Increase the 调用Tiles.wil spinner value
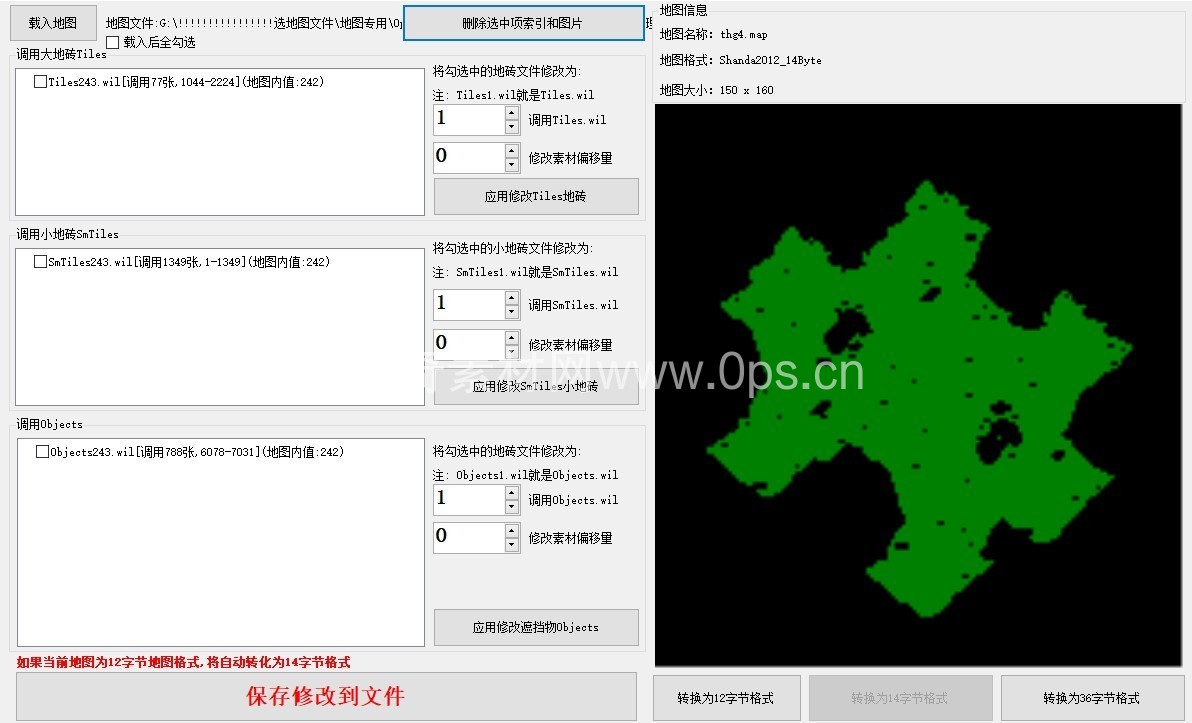1192x723 pixels. (x=512, y=113)
